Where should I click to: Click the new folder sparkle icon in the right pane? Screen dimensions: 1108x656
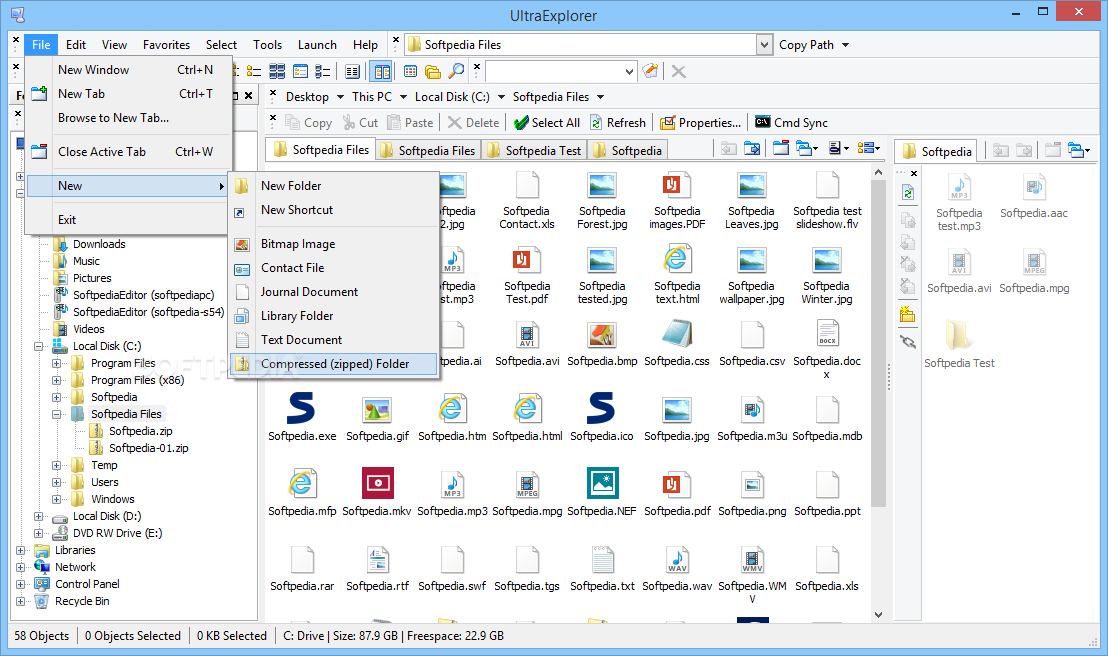(908, 315)
